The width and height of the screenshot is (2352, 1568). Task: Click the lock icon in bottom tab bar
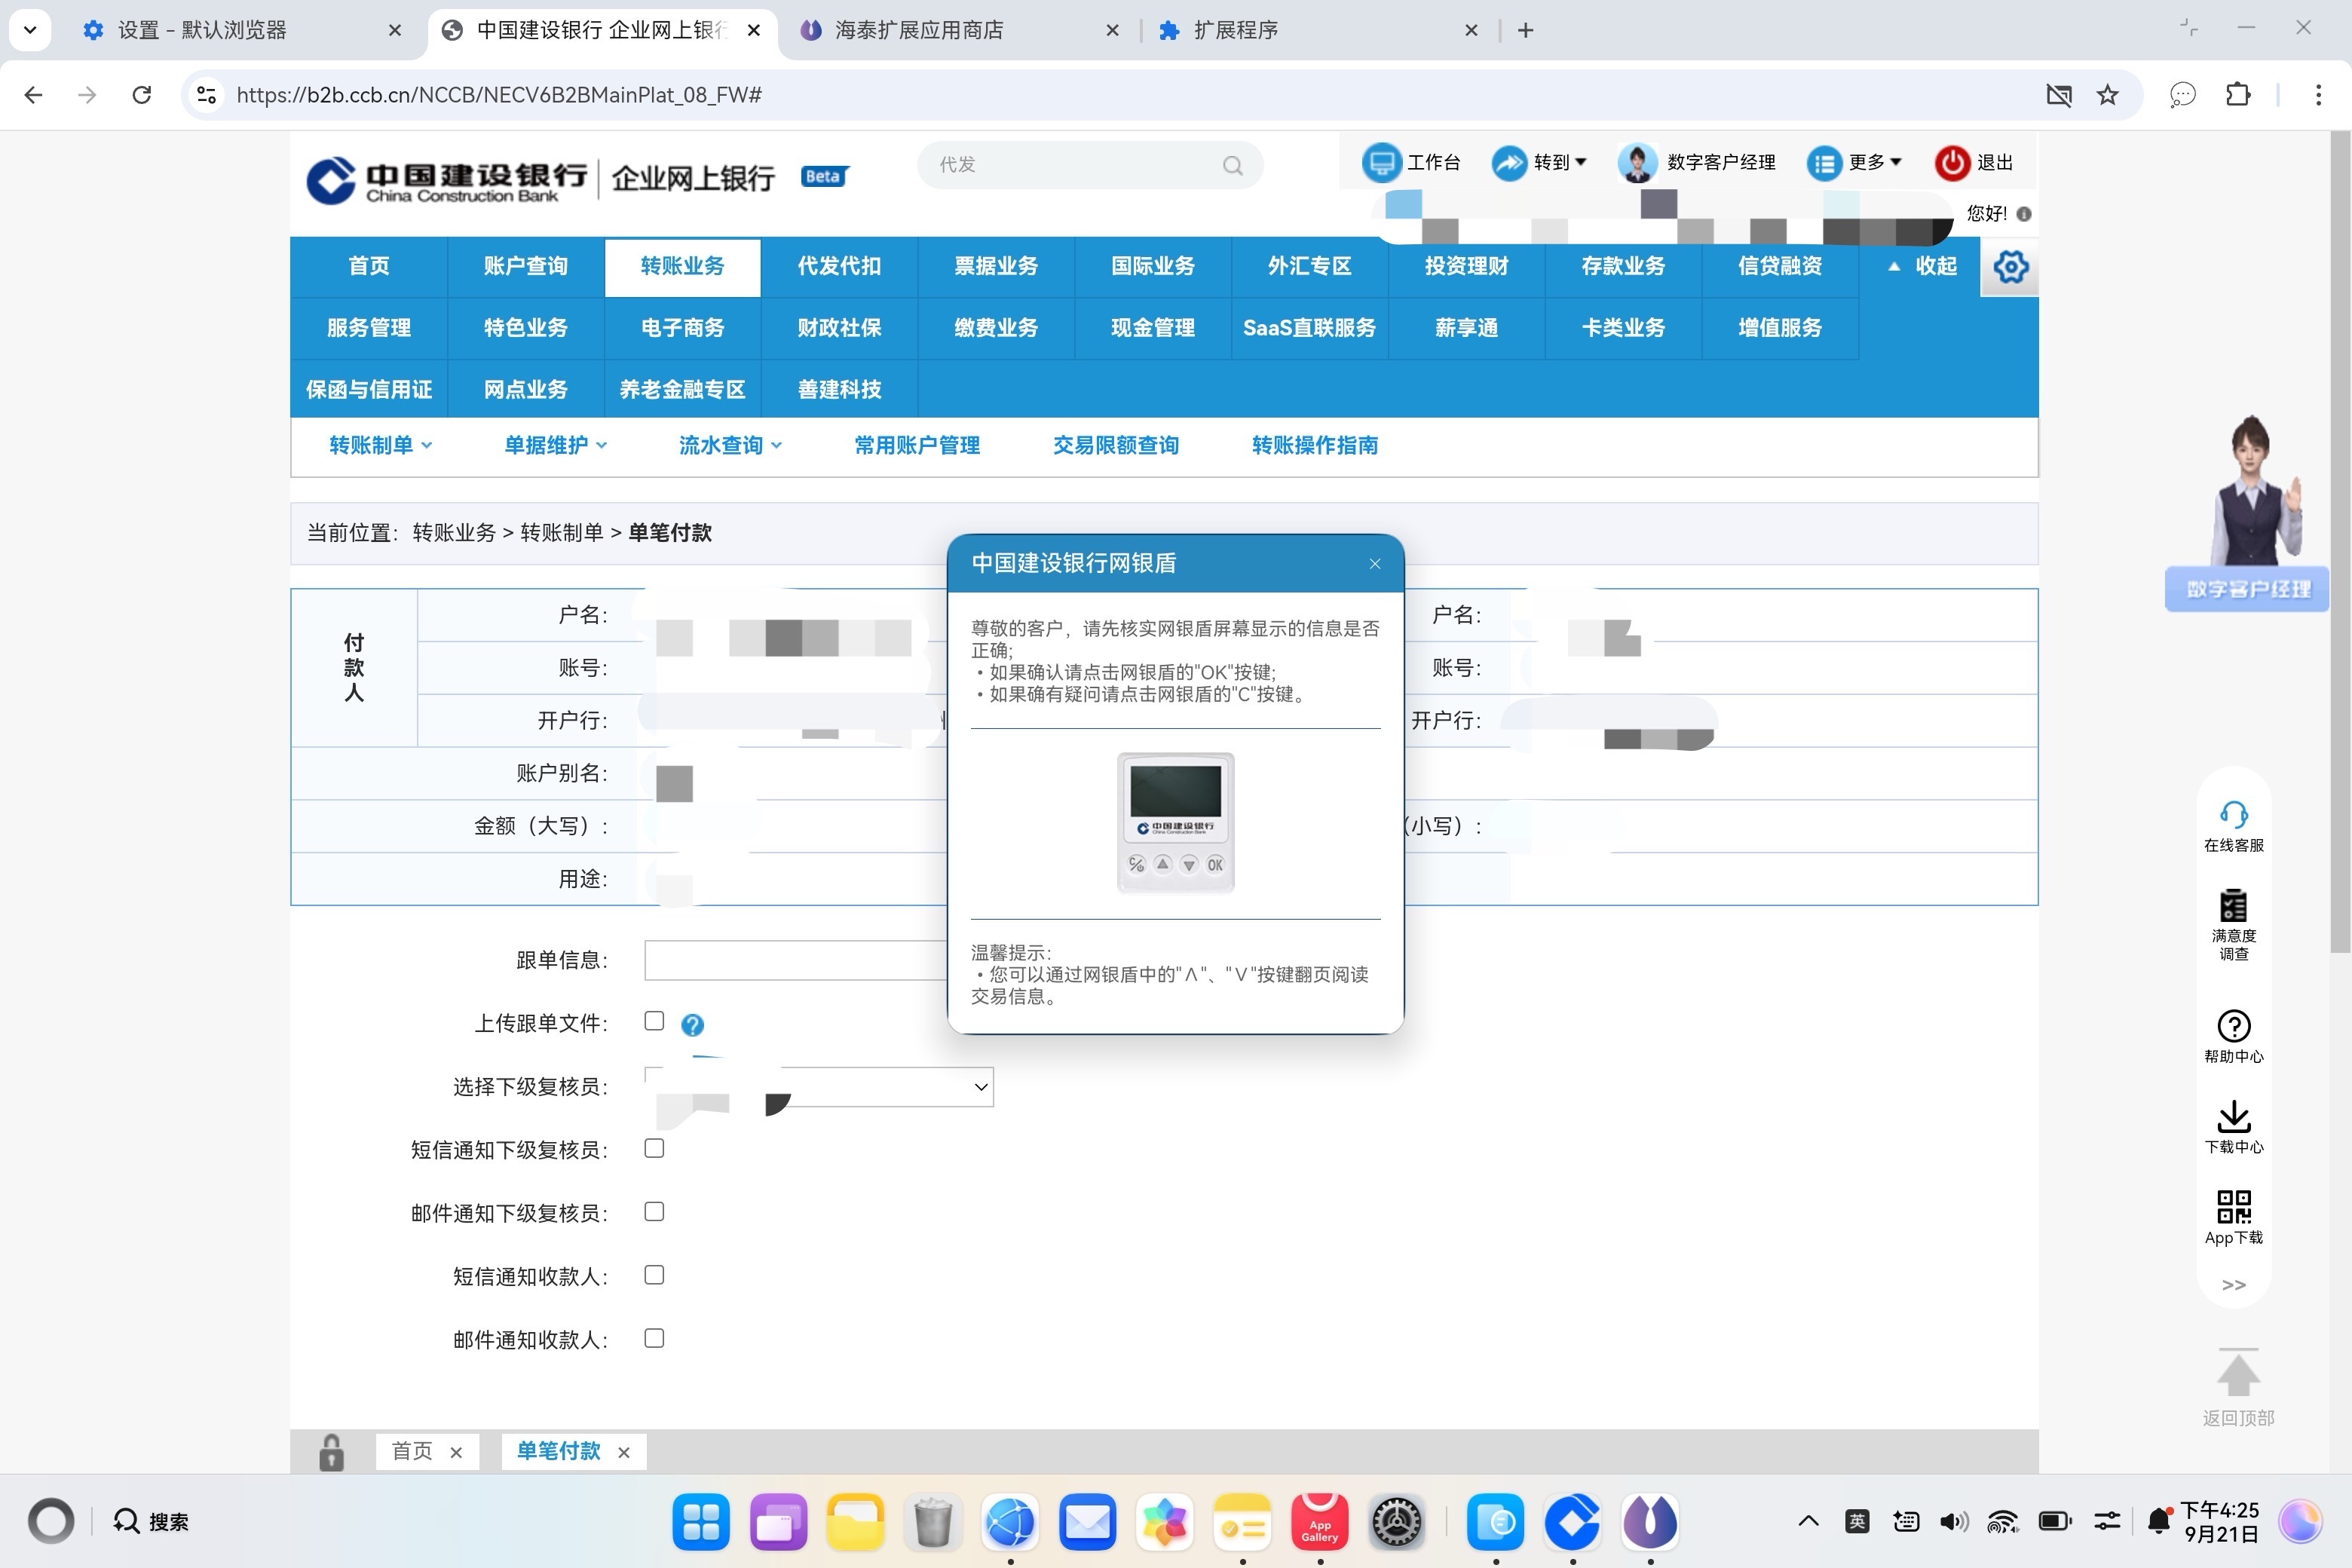[331, 1452]
